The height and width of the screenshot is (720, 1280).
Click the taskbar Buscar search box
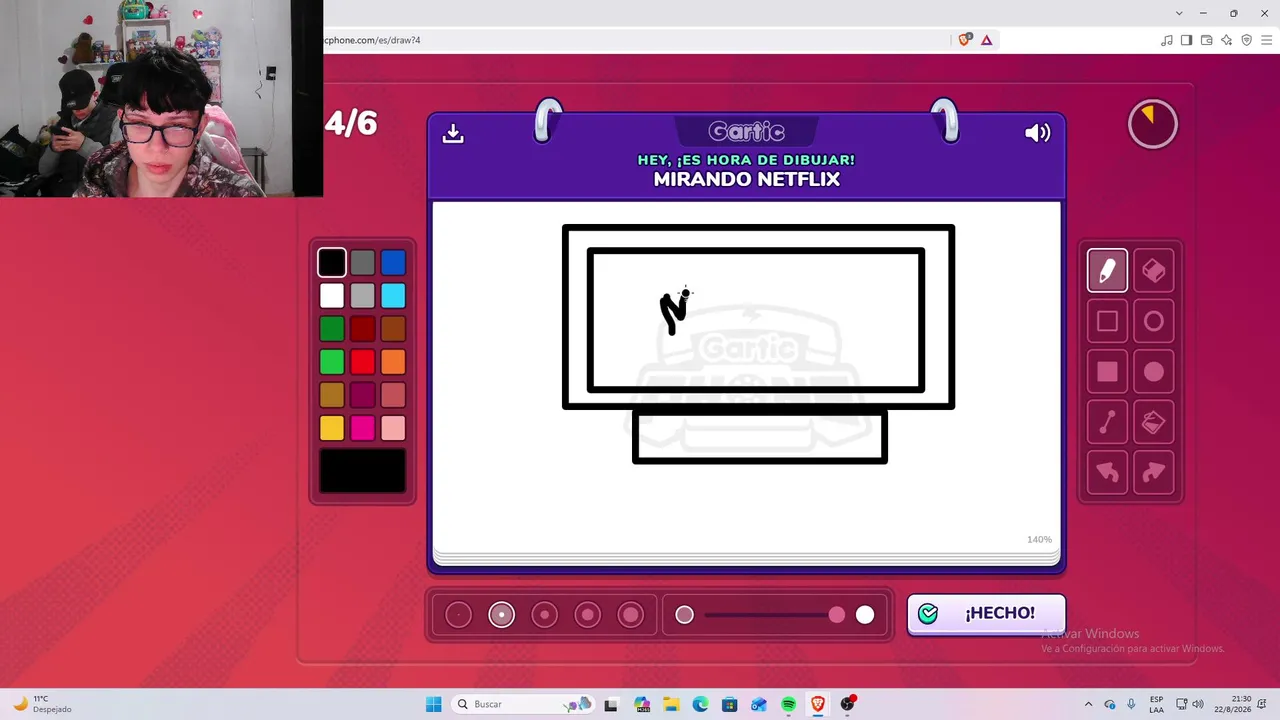pyautogui.click(x=522, y=704)
